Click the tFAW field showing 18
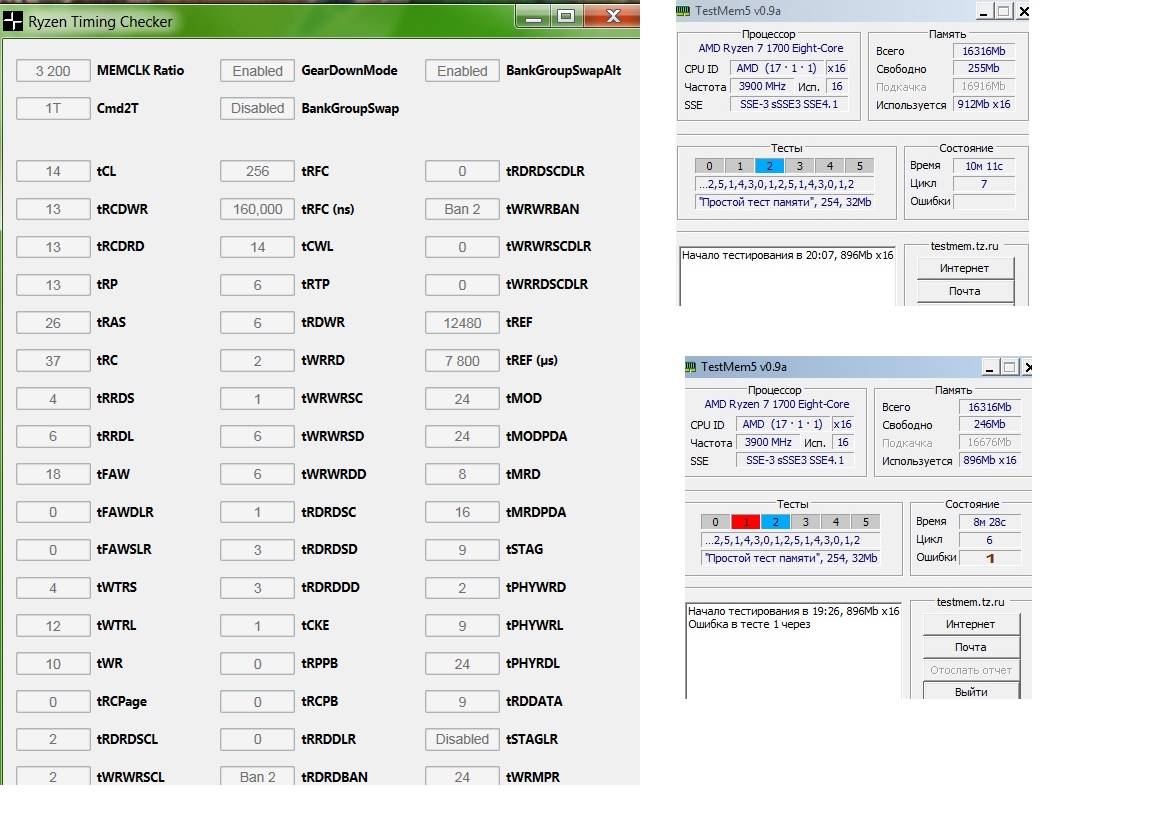Image resolution: width=1175 pixels, height=817 pixels. click(52, 474)
